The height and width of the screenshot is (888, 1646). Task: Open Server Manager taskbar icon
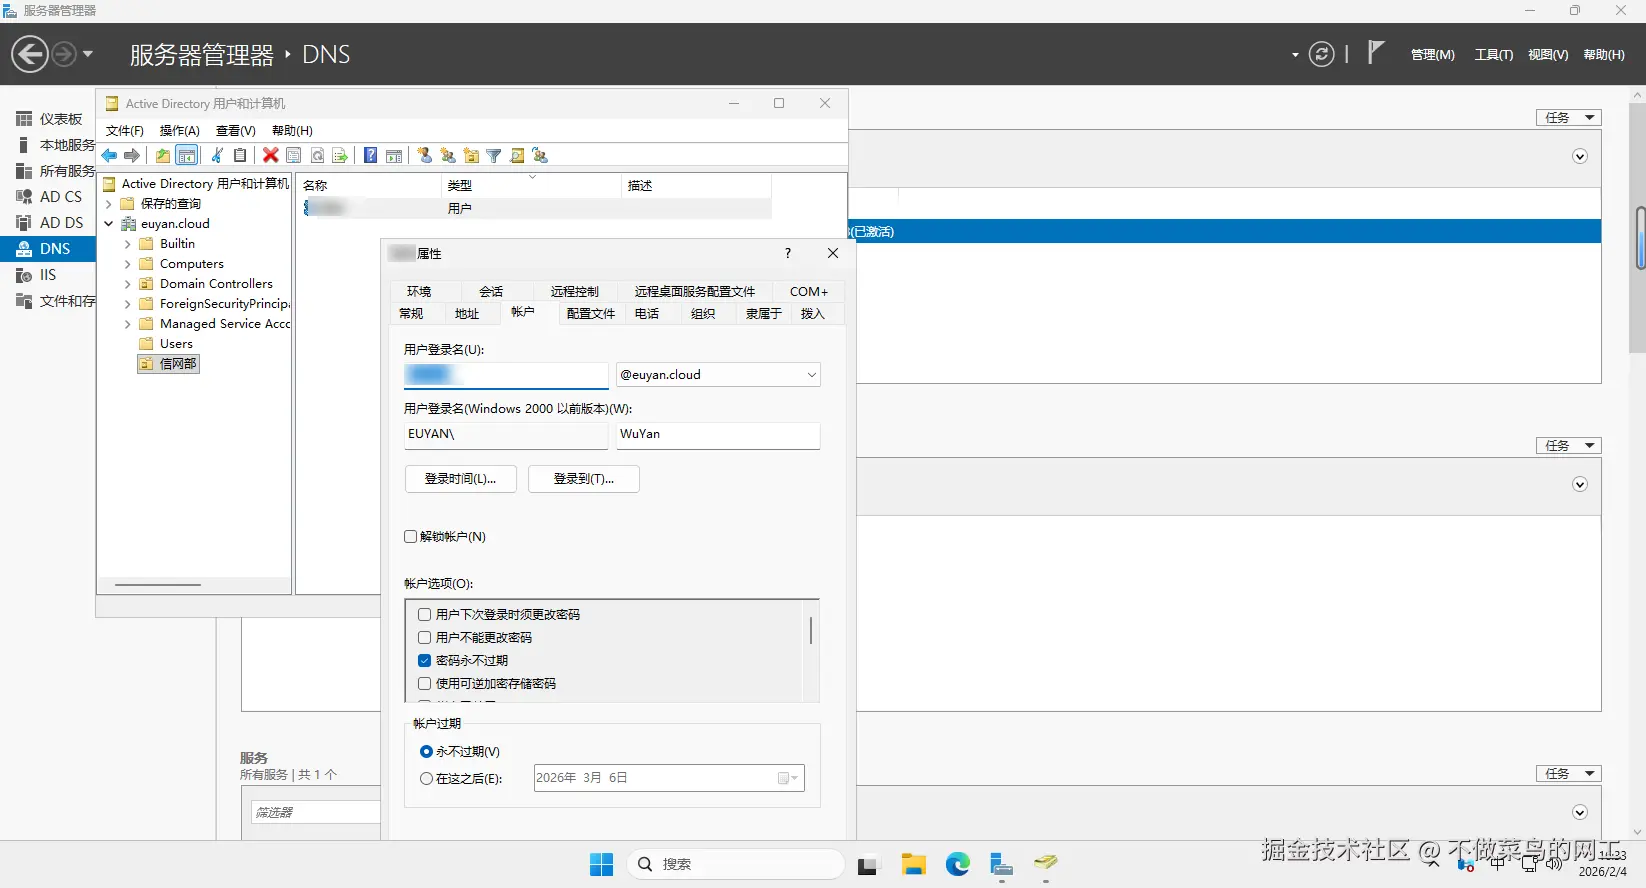(x=1001, y=864)
